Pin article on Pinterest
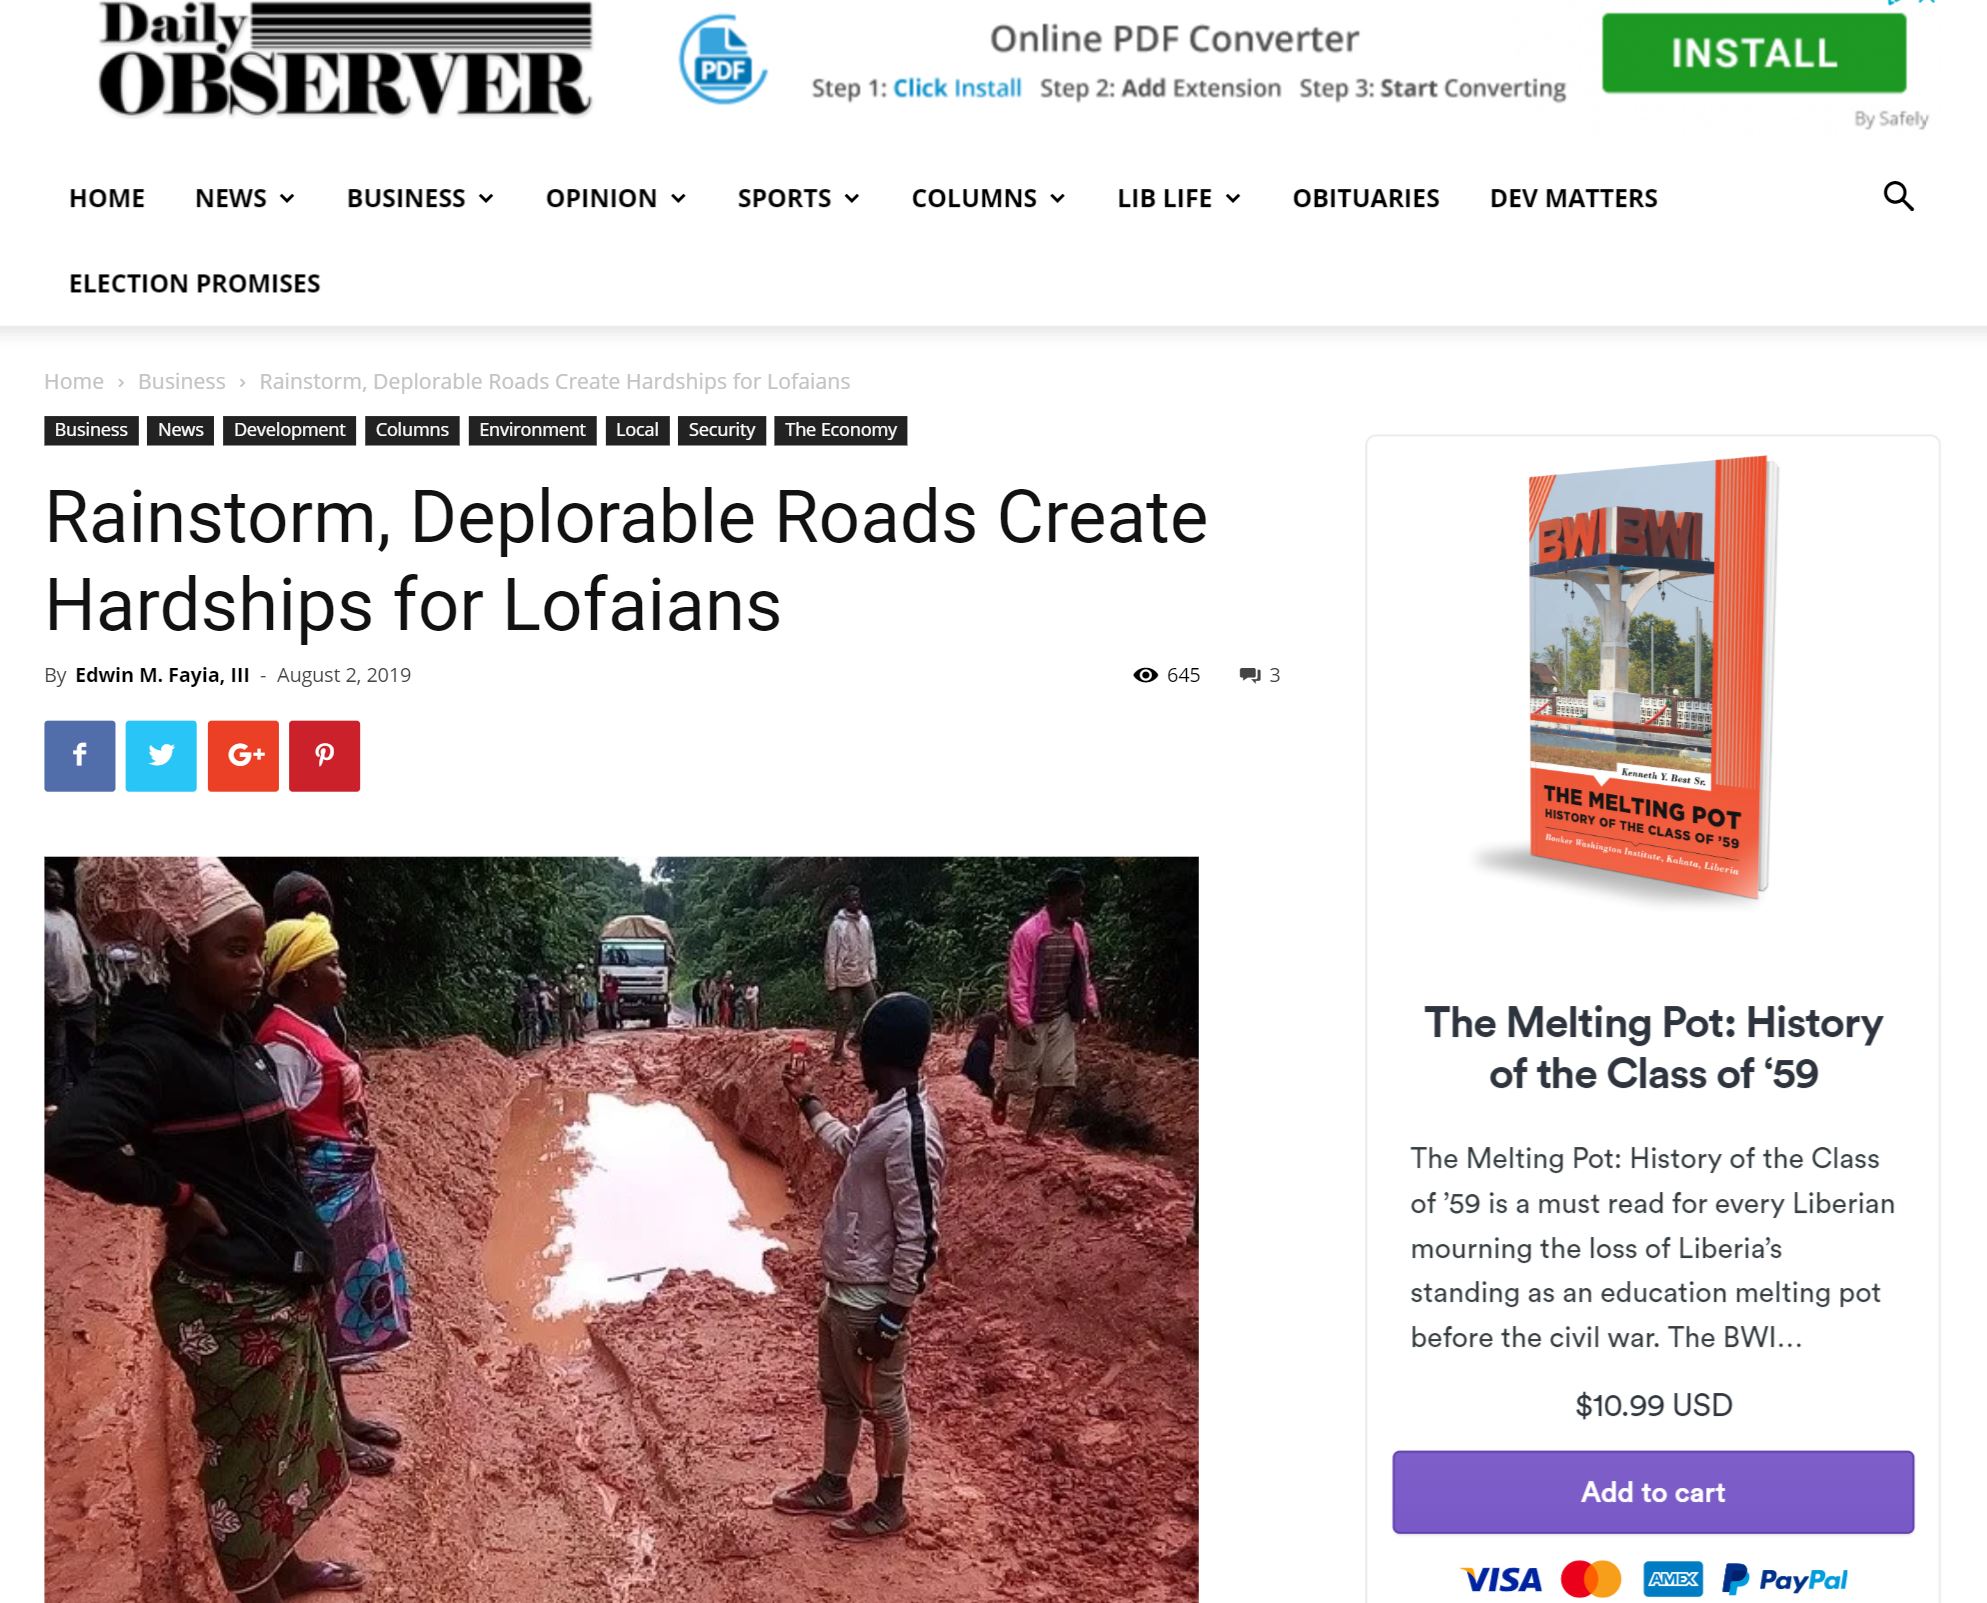The image size is (1987, 1603). pyautogui.click(x=325, y=756)
